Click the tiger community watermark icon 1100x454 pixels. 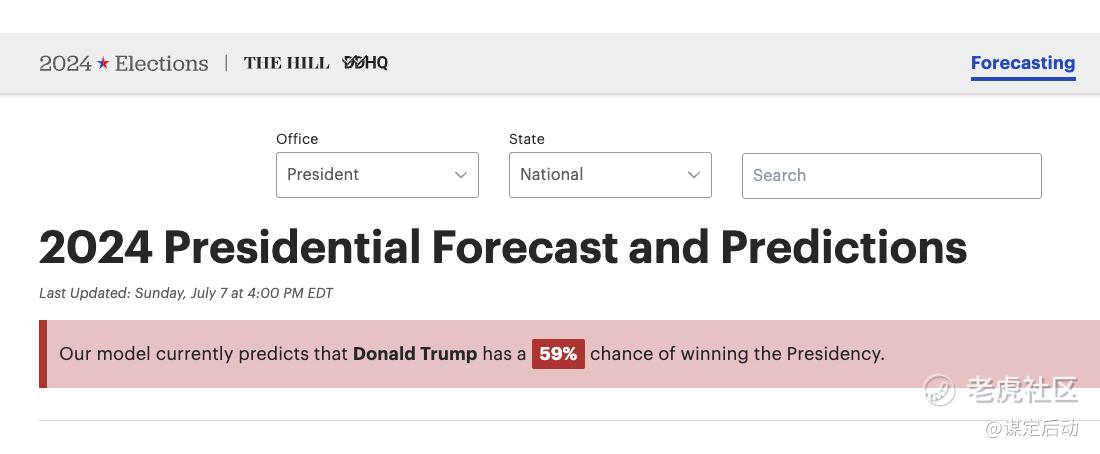pyautogui.click(x=939, y=389)
